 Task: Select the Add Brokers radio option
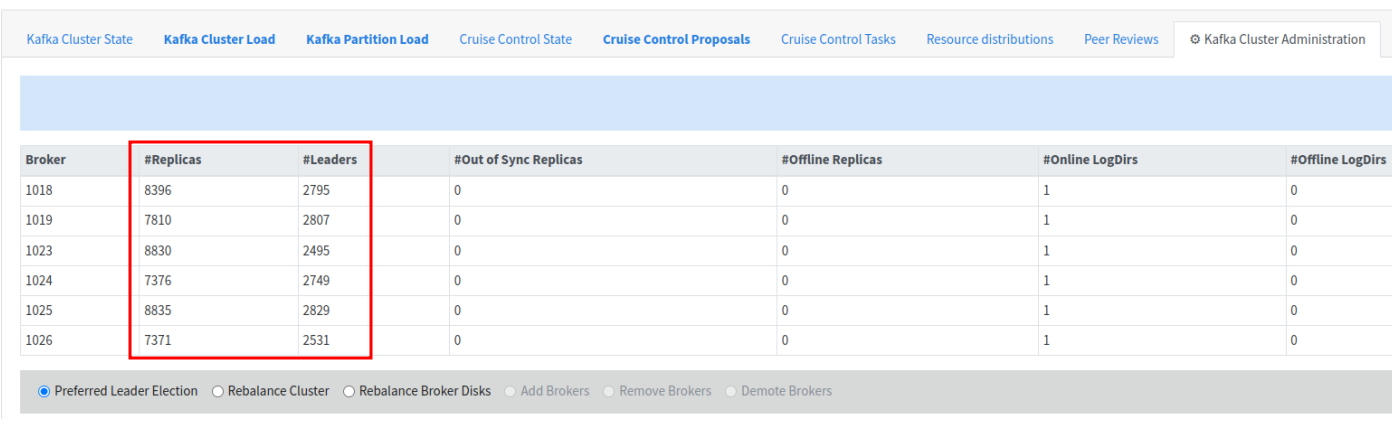[510, 391]
